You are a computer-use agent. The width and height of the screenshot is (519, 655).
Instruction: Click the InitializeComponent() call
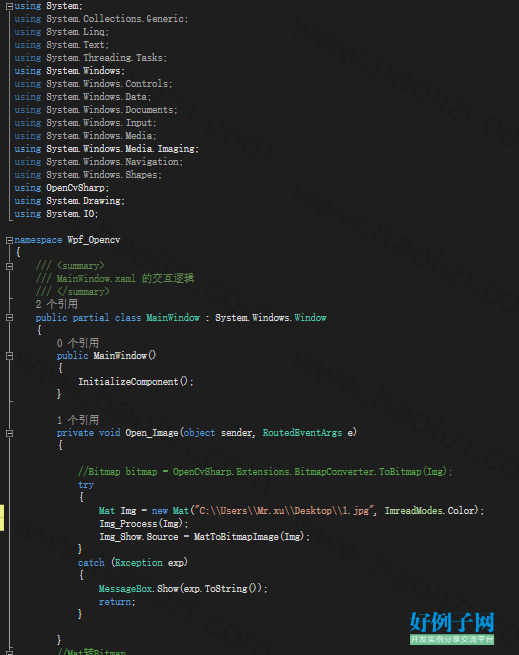(x=135, y=382)
